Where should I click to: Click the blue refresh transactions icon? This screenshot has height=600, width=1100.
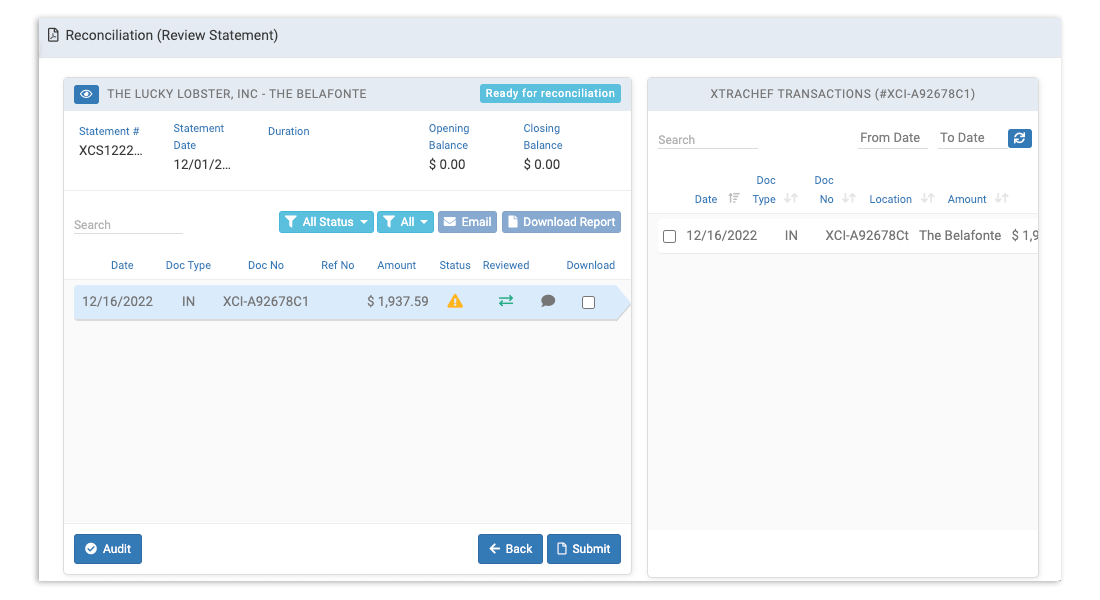click(1019, 138)
